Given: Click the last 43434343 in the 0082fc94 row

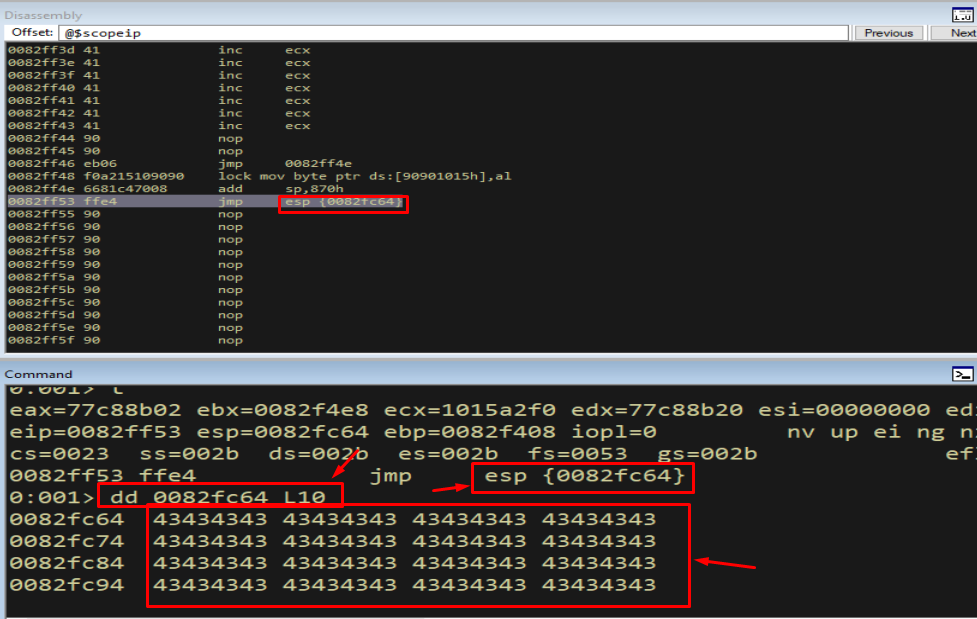Looking at the screenshot, I should click(599, 585).
